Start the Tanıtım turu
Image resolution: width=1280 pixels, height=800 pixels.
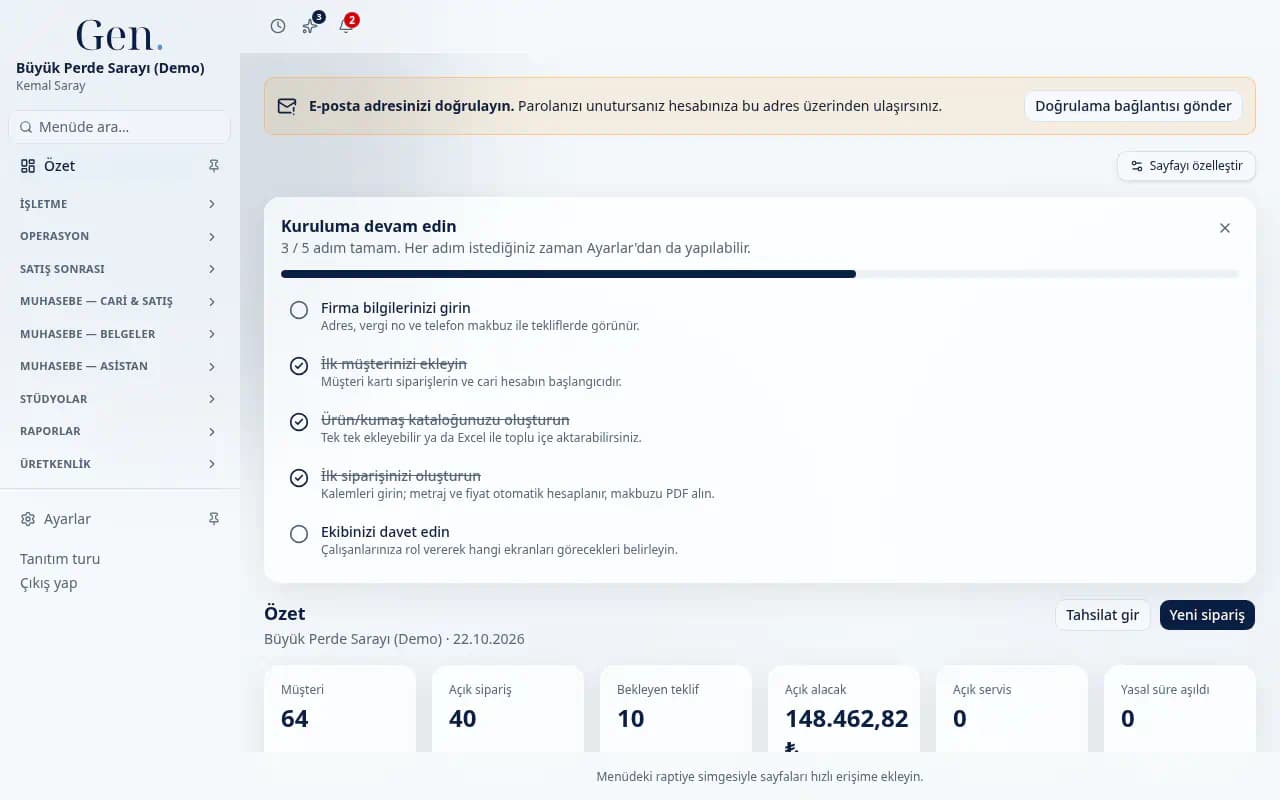tap(60, 559)
